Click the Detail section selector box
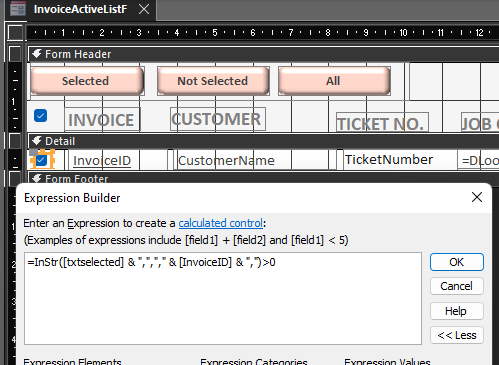 [x=15, y=141]
